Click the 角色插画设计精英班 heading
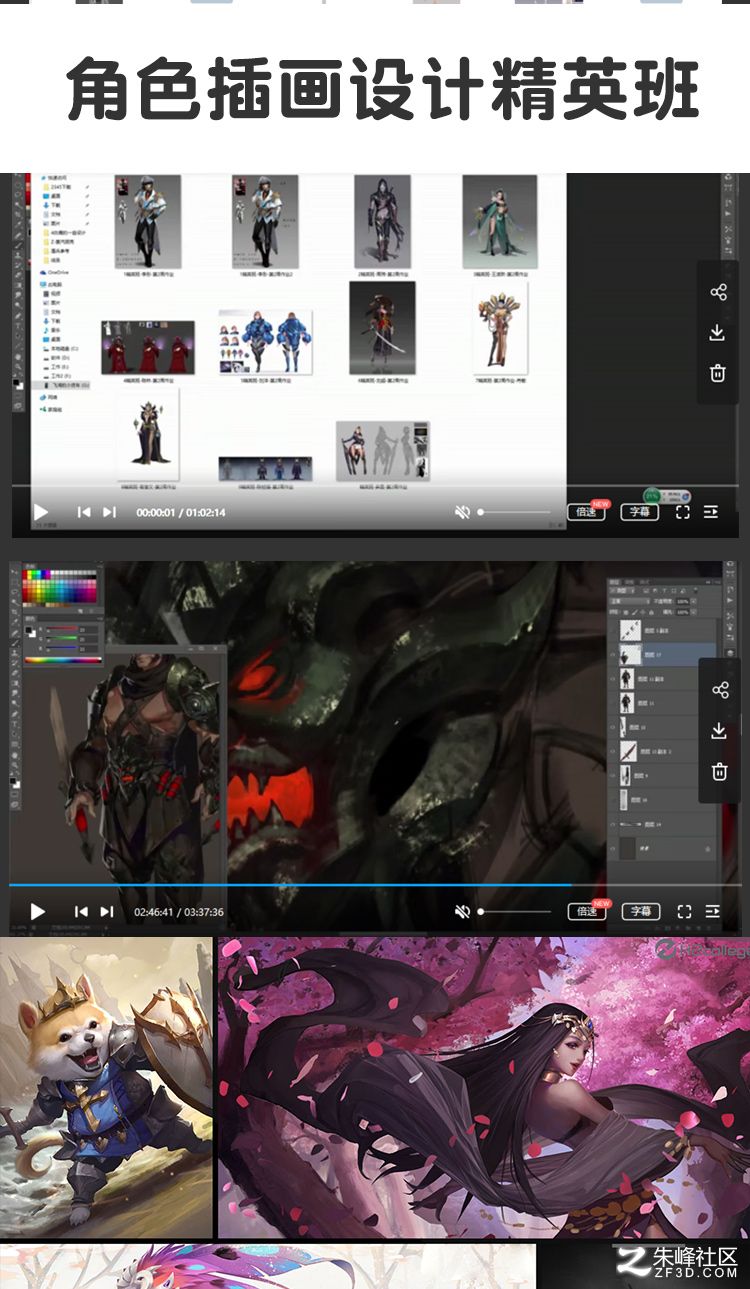The width and height of the screenshot is (750, 1289). (x=382, y=89)
